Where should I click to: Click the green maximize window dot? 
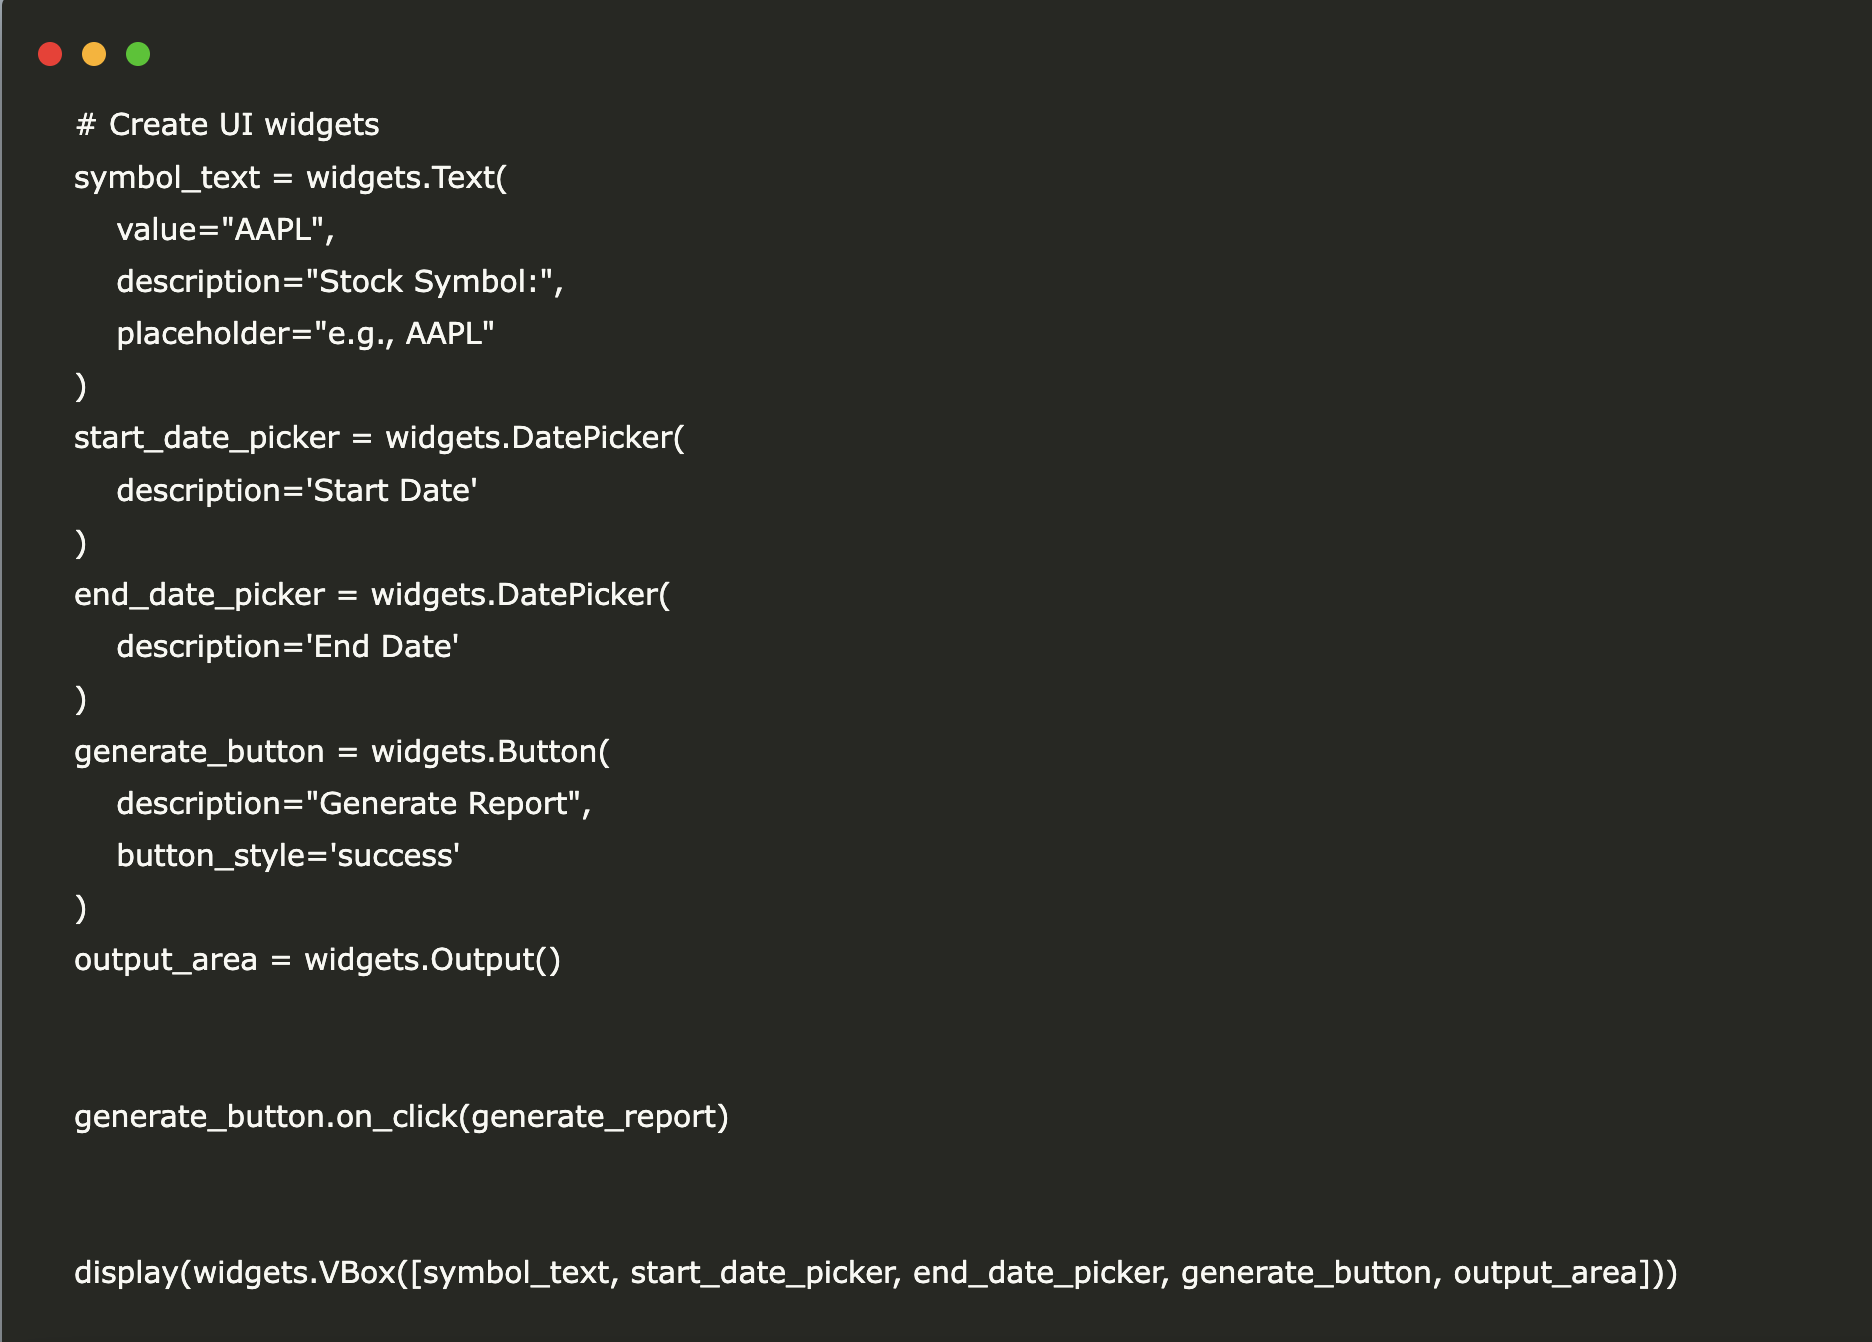138,54
